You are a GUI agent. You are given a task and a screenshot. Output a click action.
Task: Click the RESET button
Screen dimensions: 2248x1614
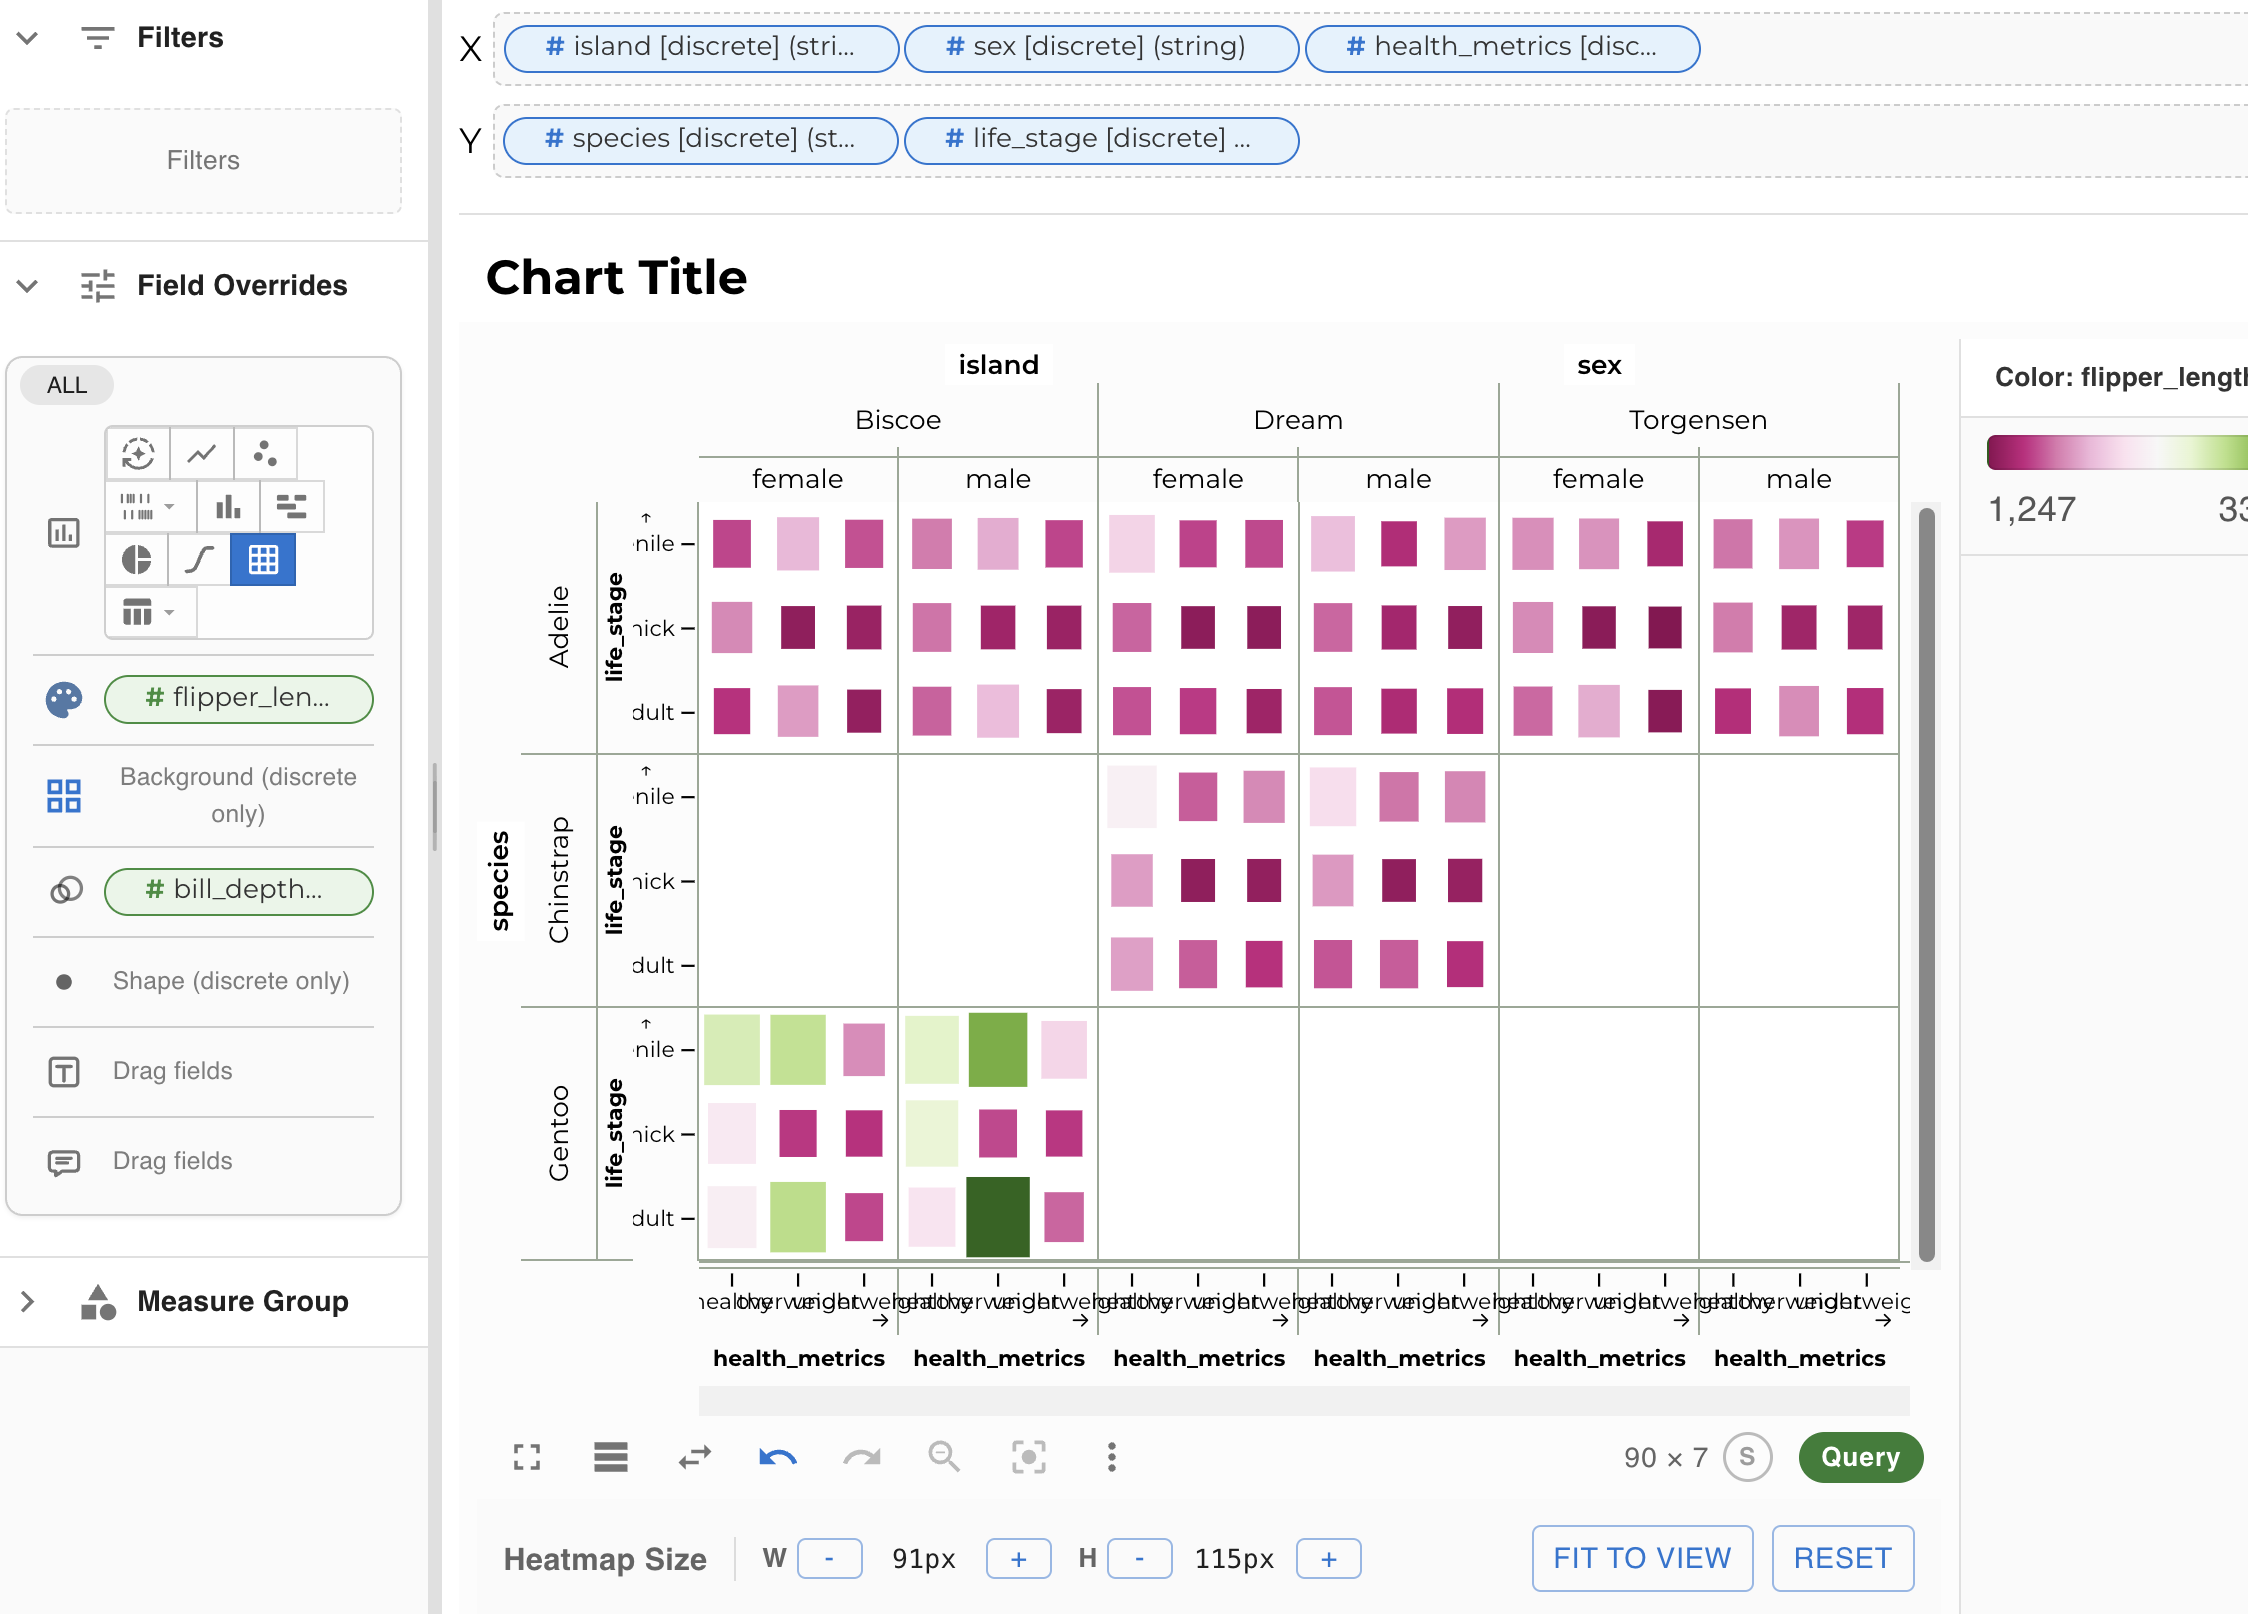click(1842, 1558)
